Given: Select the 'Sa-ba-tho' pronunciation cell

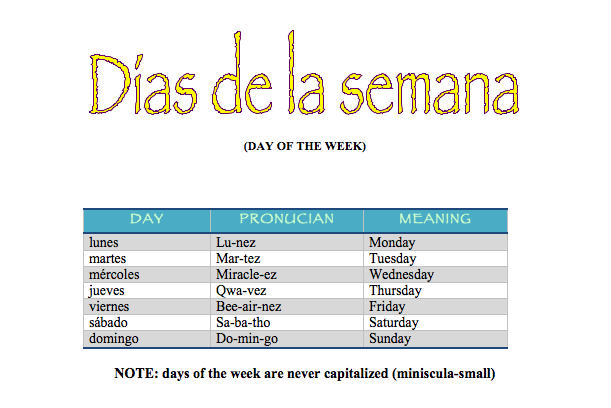Looking at the screenshot, I should pos(244,322).
